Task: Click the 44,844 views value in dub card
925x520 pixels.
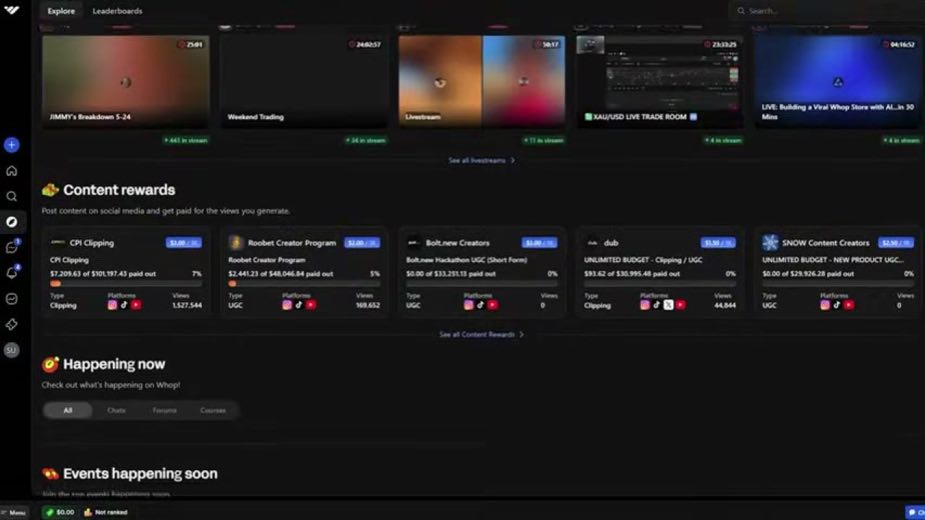Action: 724,305
